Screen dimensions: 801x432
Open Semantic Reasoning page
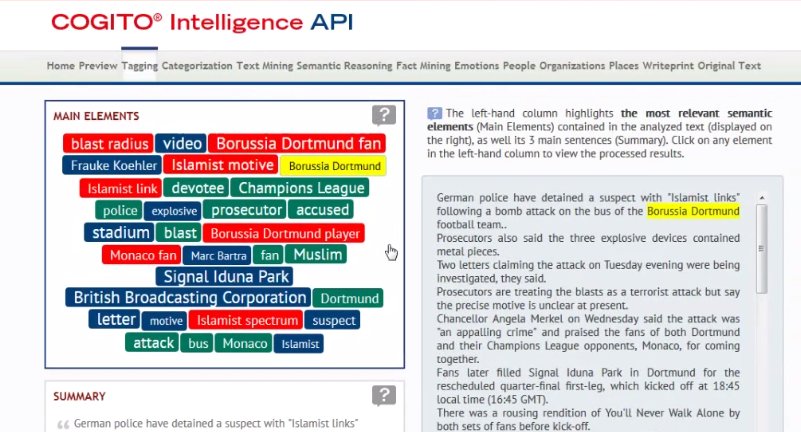click(x=344, y=66)
